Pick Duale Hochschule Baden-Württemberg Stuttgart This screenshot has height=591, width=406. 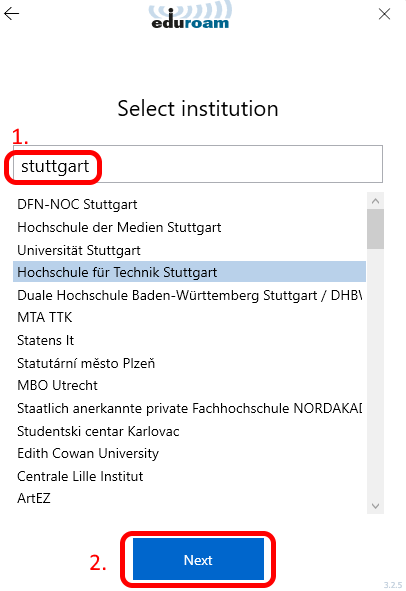click(x=189, y=295)
